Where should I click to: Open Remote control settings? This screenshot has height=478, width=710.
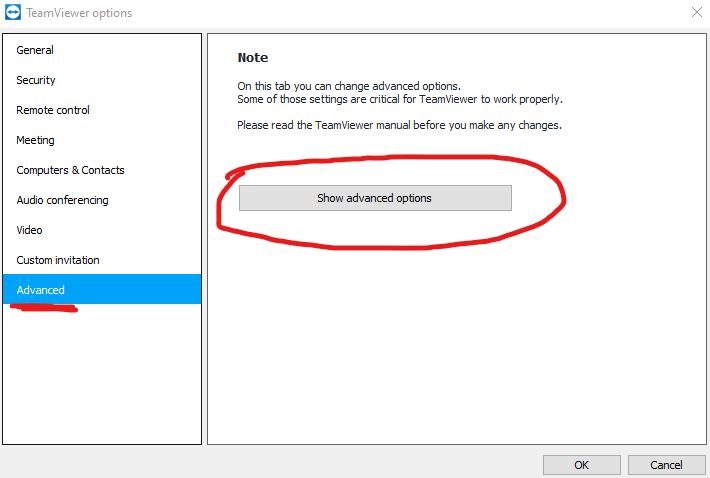pyautogui.click(x=102, y=110)
